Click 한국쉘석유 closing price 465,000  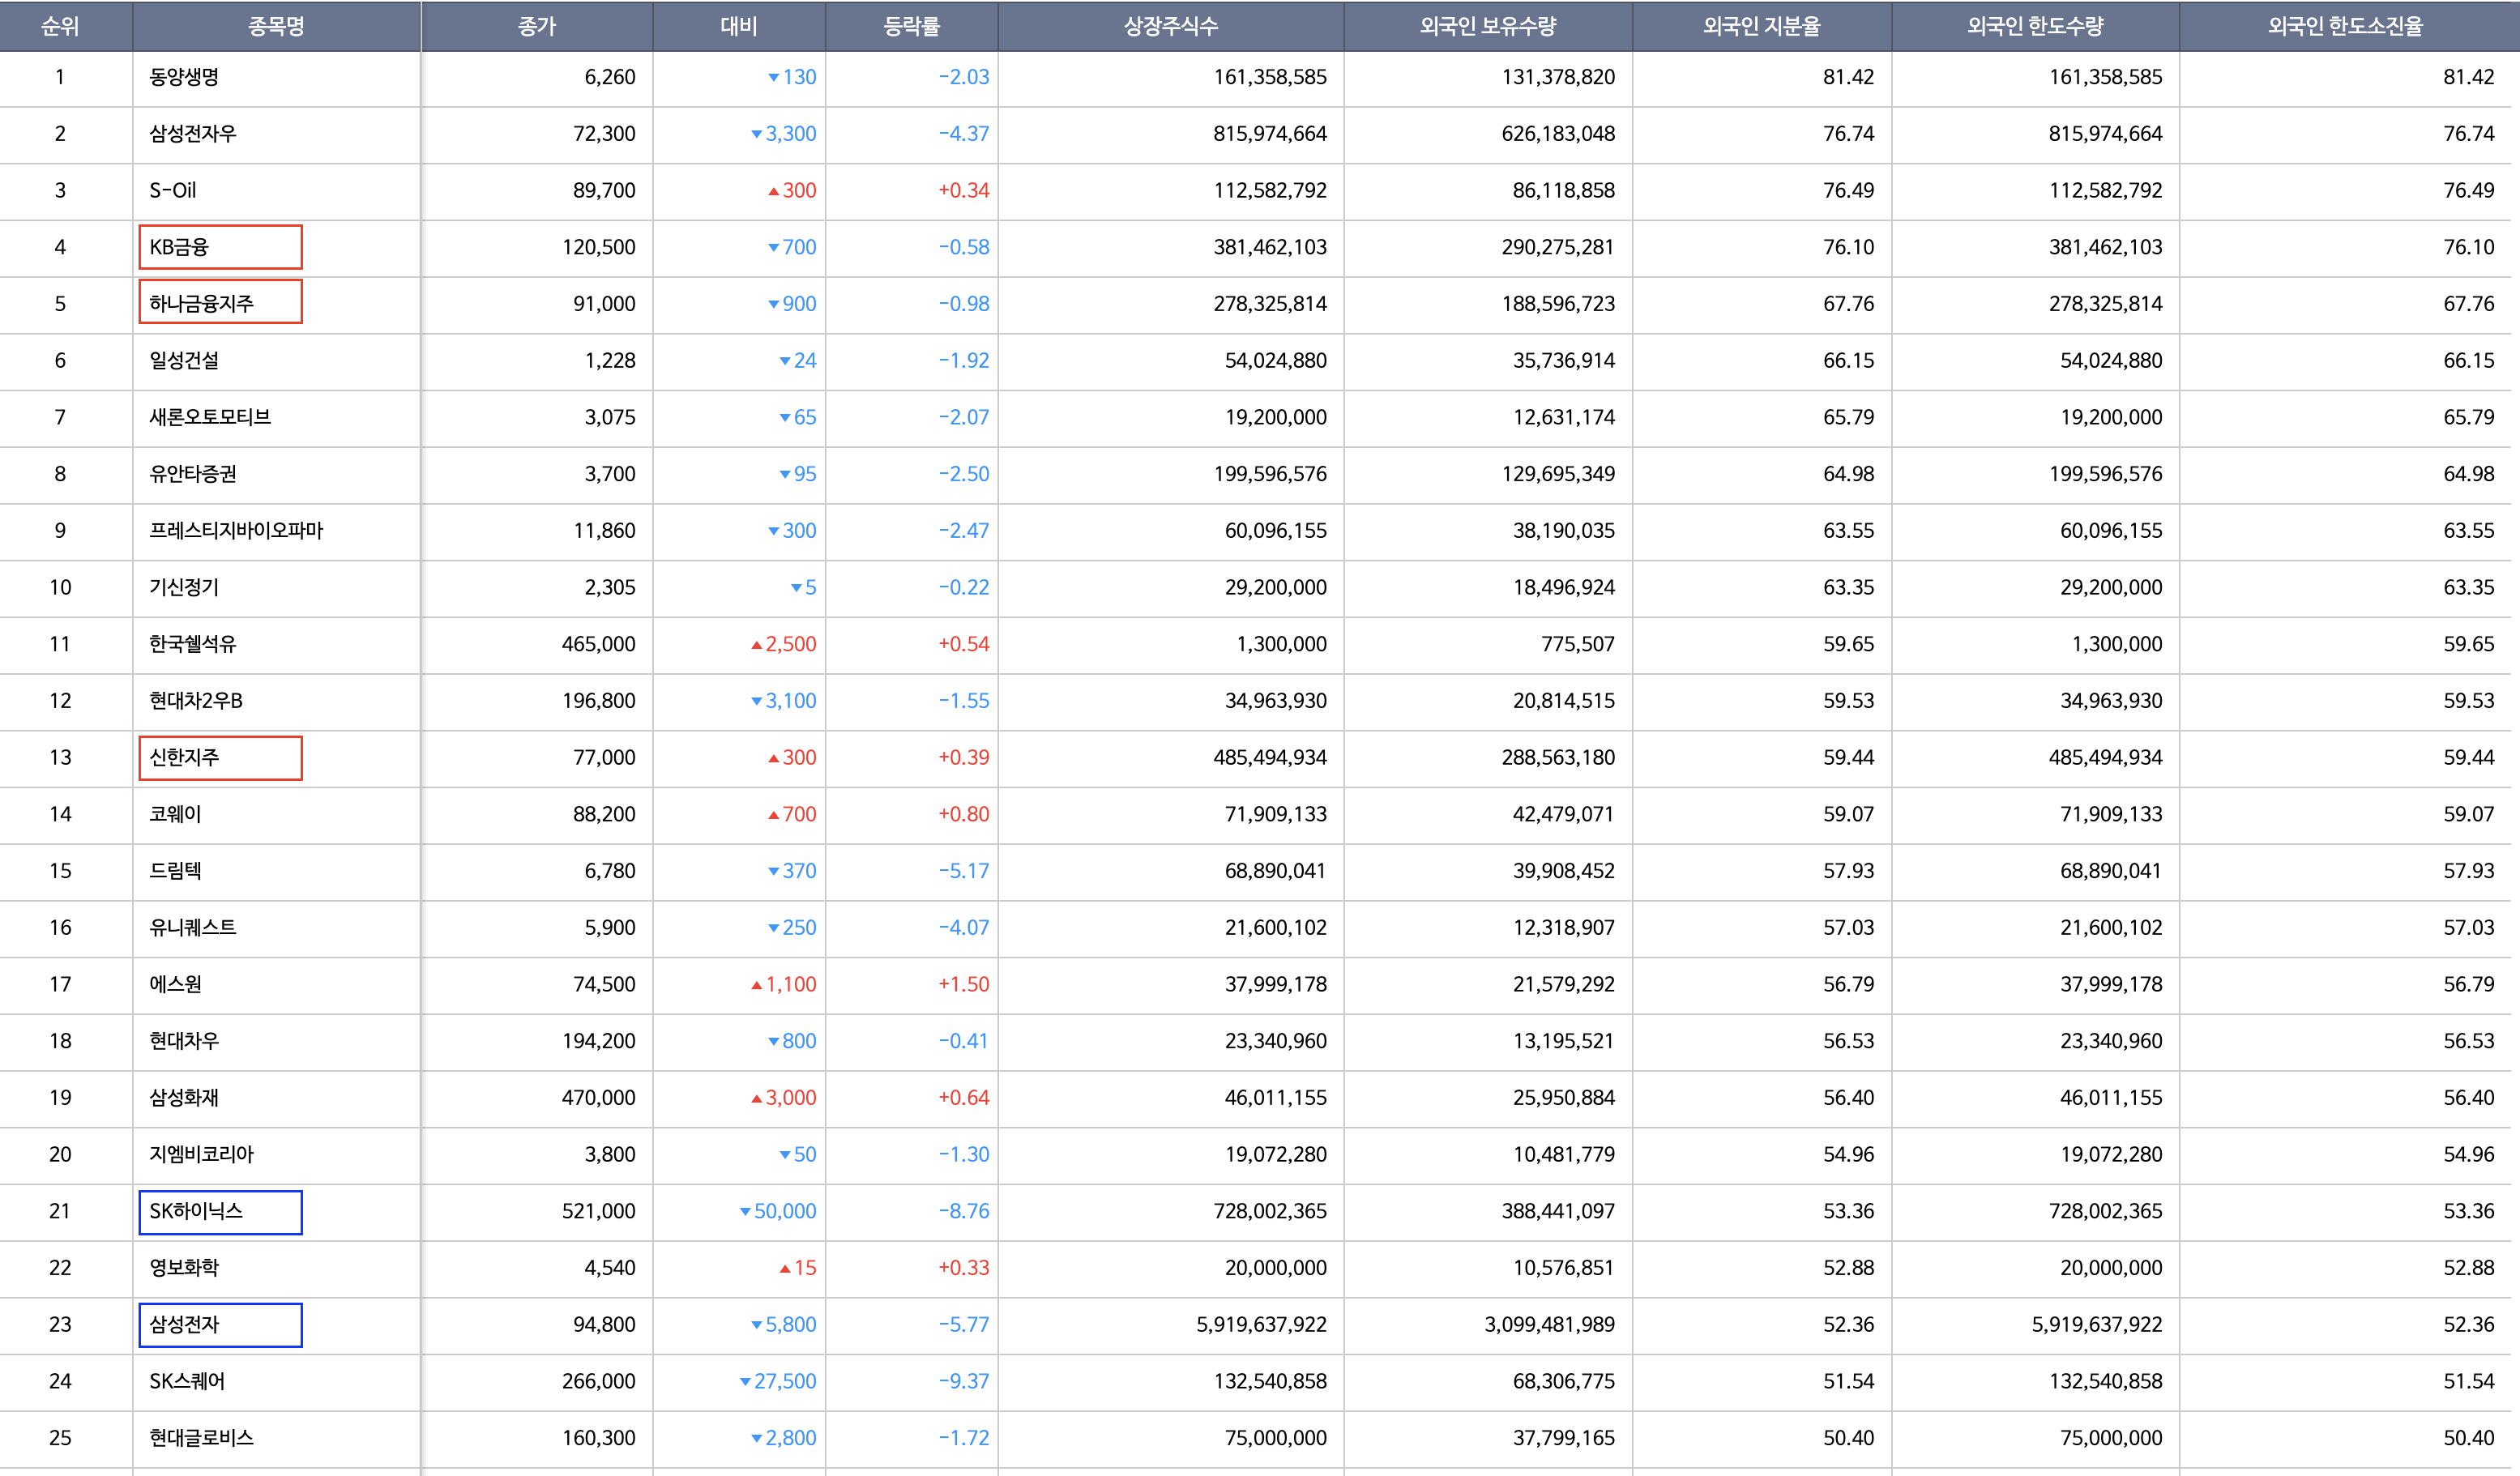pos(598,644)
